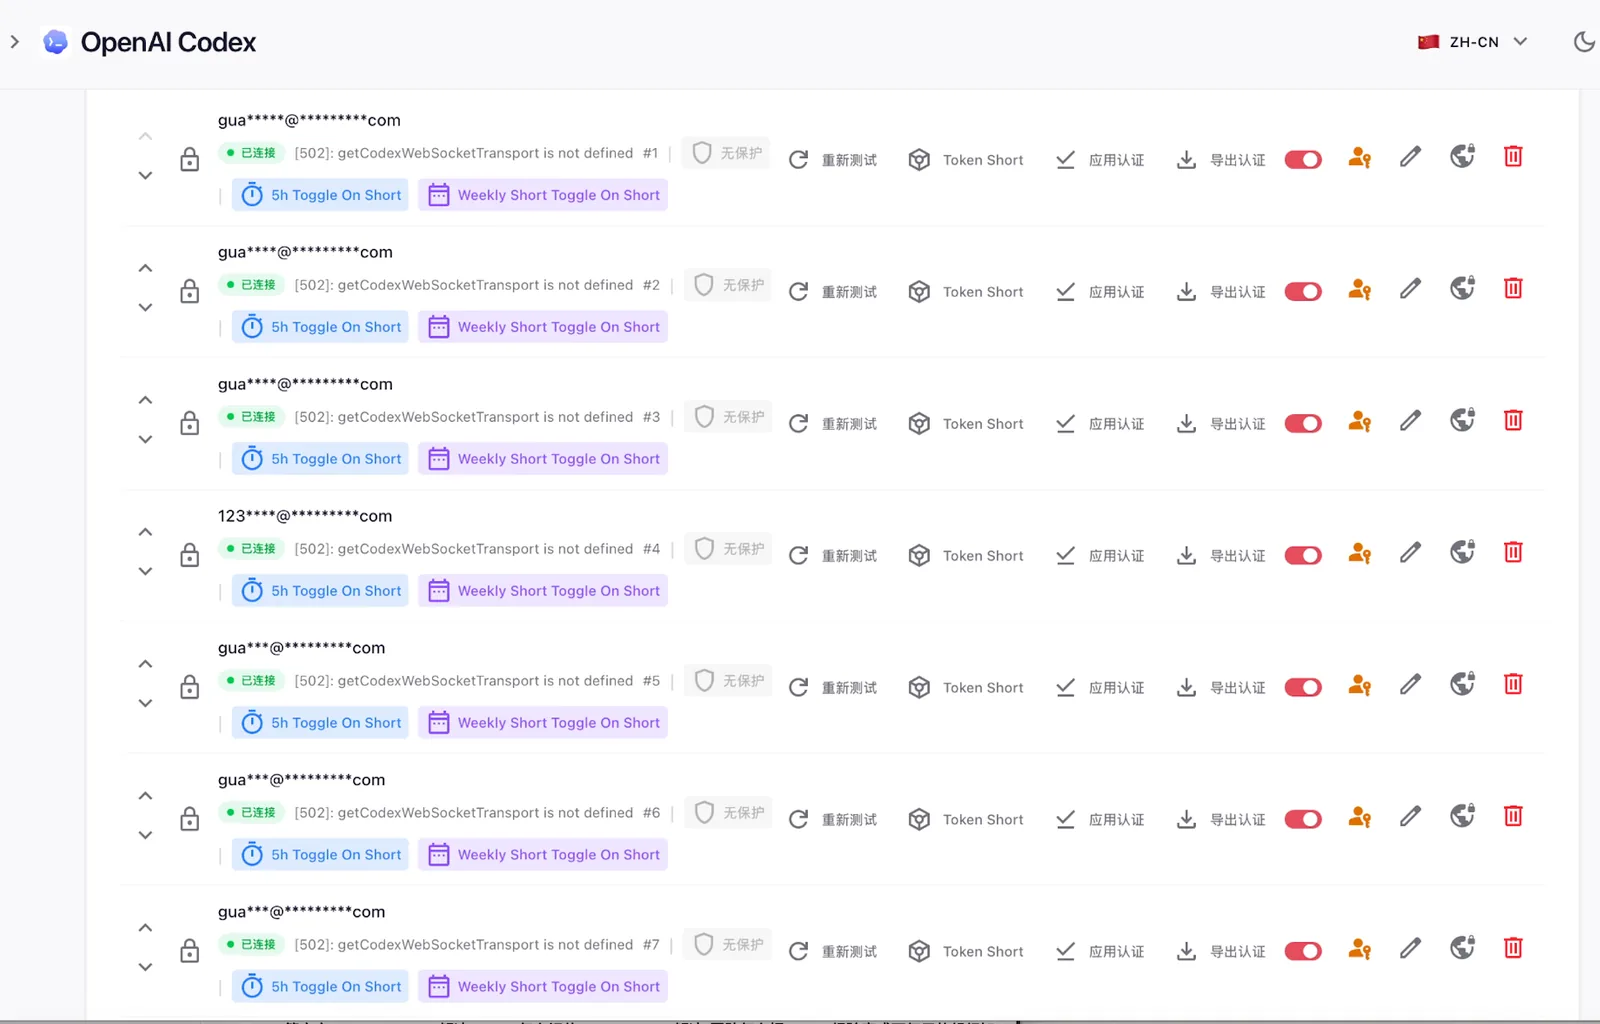Move account #2 up with chevron
Image resolution: width=1600 pixels, height=1024 pixels.
click(x=145, y=268)
